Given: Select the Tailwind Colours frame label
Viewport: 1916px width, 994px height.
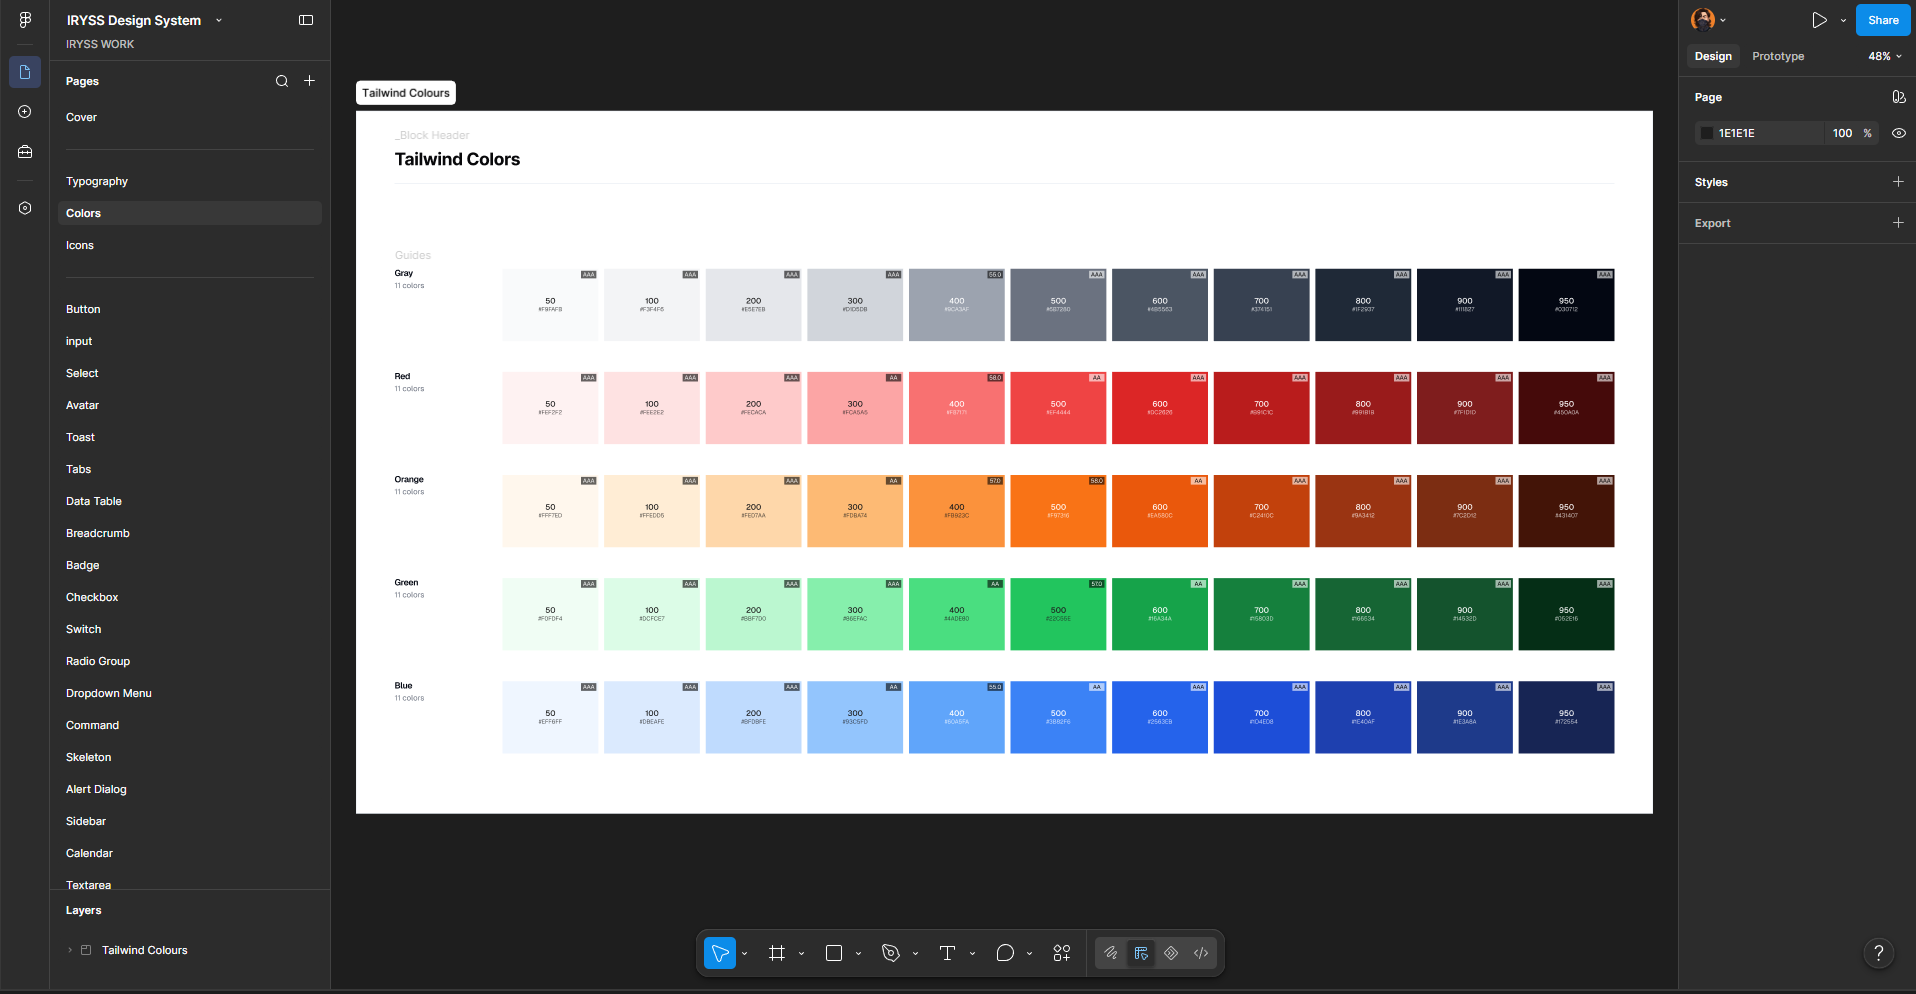Looking at the screenshot, I should click(x=406, y=93).
